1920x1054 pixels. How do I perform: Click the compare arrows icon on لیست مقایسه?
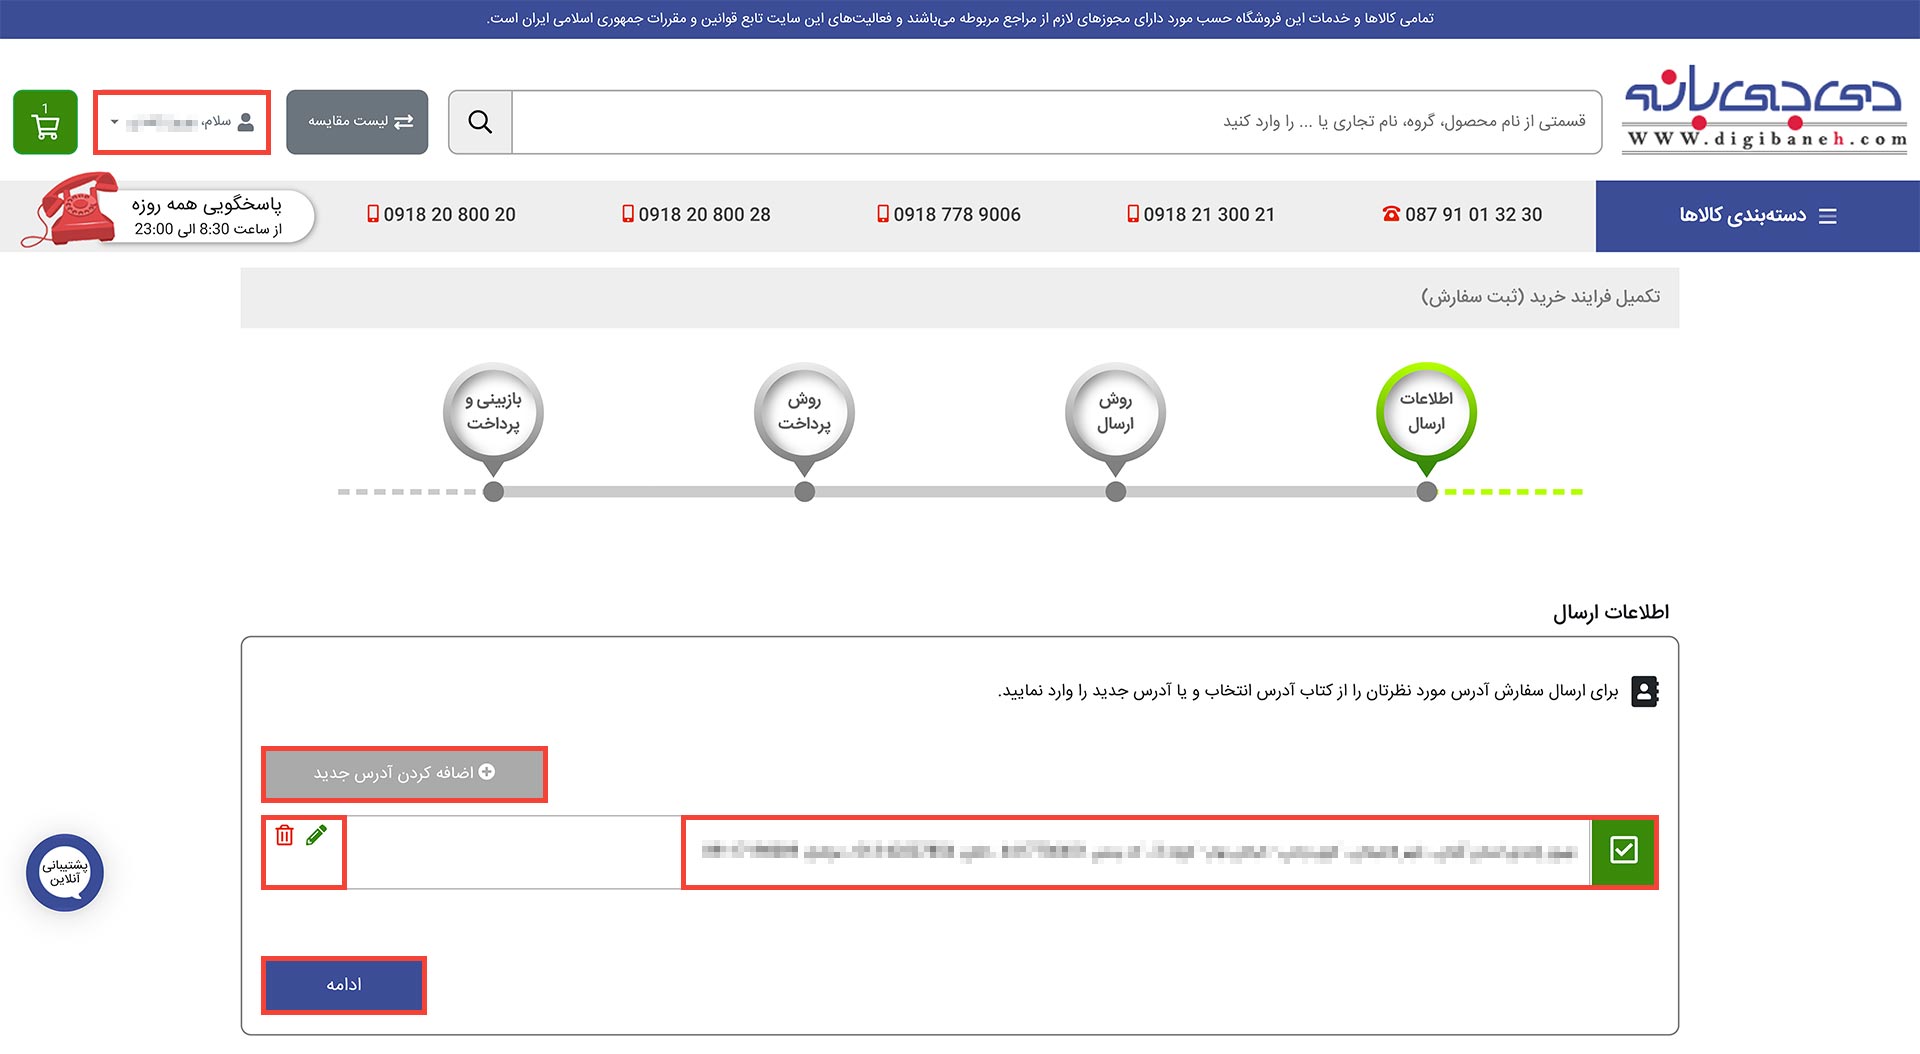pos(404,121)
